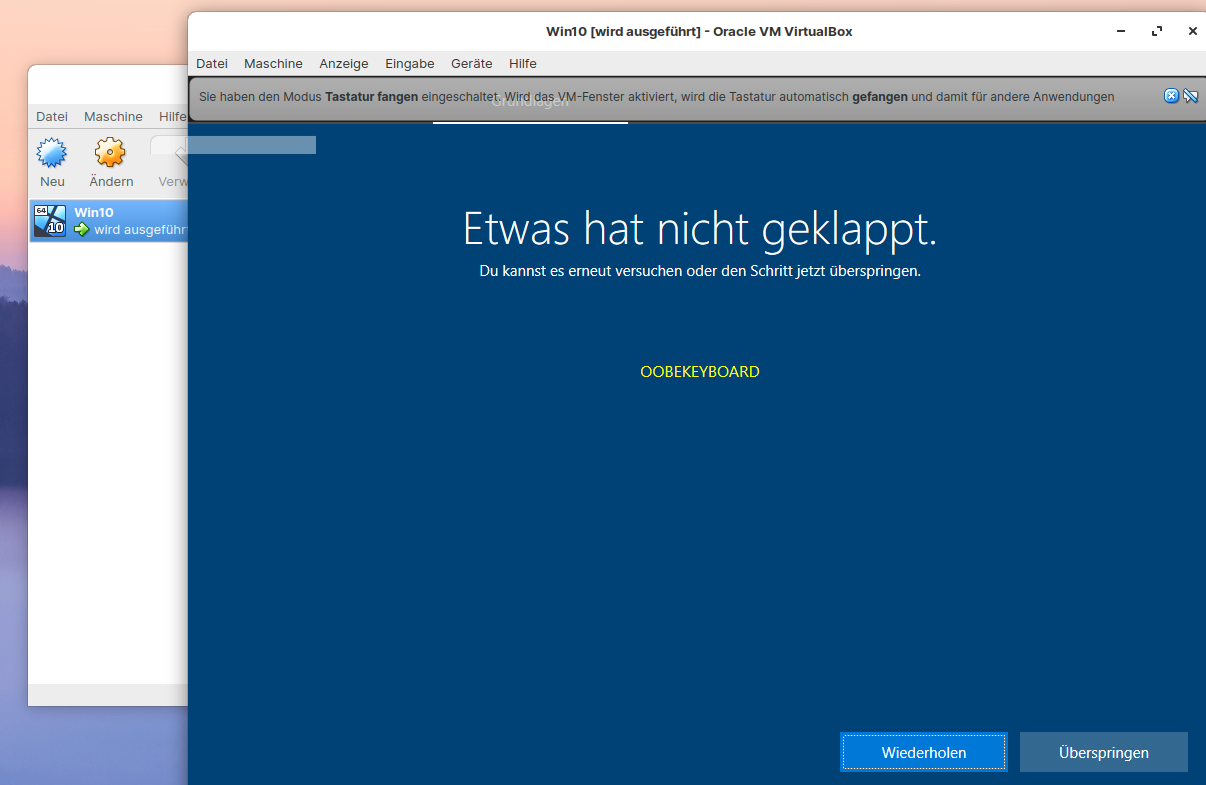The image size is (1206, 785).
Task: Click the green running arrow status icon
Action: (x=82, y=230)
